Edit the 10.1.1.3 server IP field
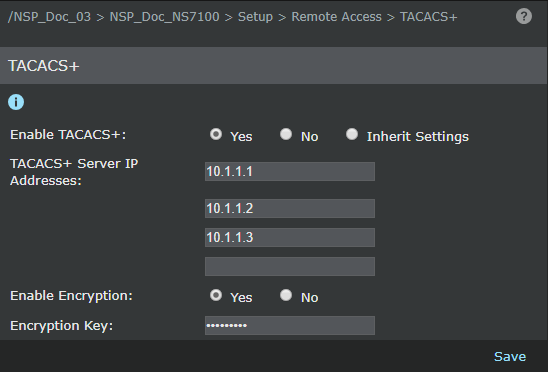 coord(290,237)
